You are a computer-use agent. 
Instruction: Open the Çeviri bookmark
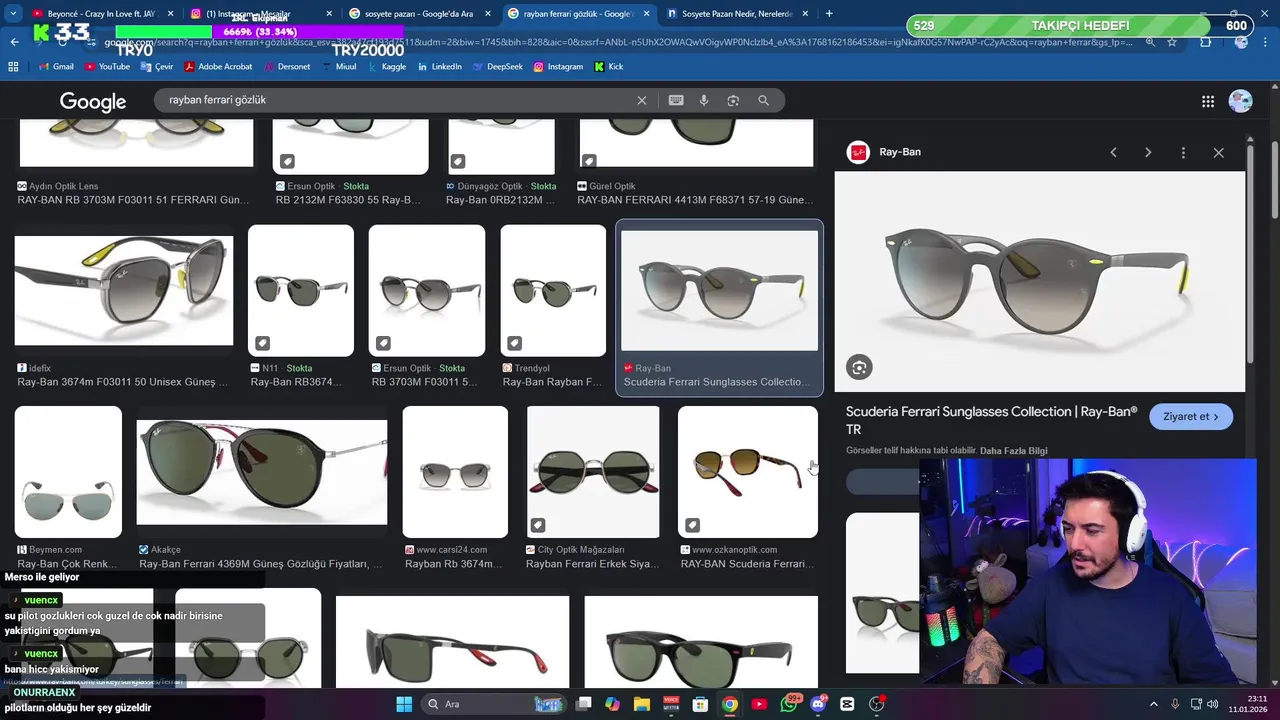click(157, 67)
